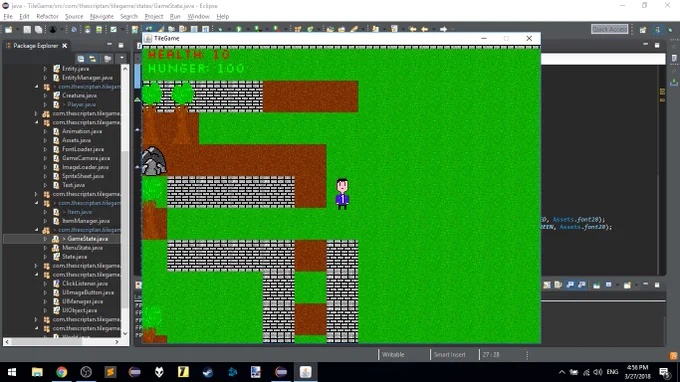Open Google Chrome from taskbar
Screen dimensions: 680x382
pyautogui.click(x=61, y=372)
